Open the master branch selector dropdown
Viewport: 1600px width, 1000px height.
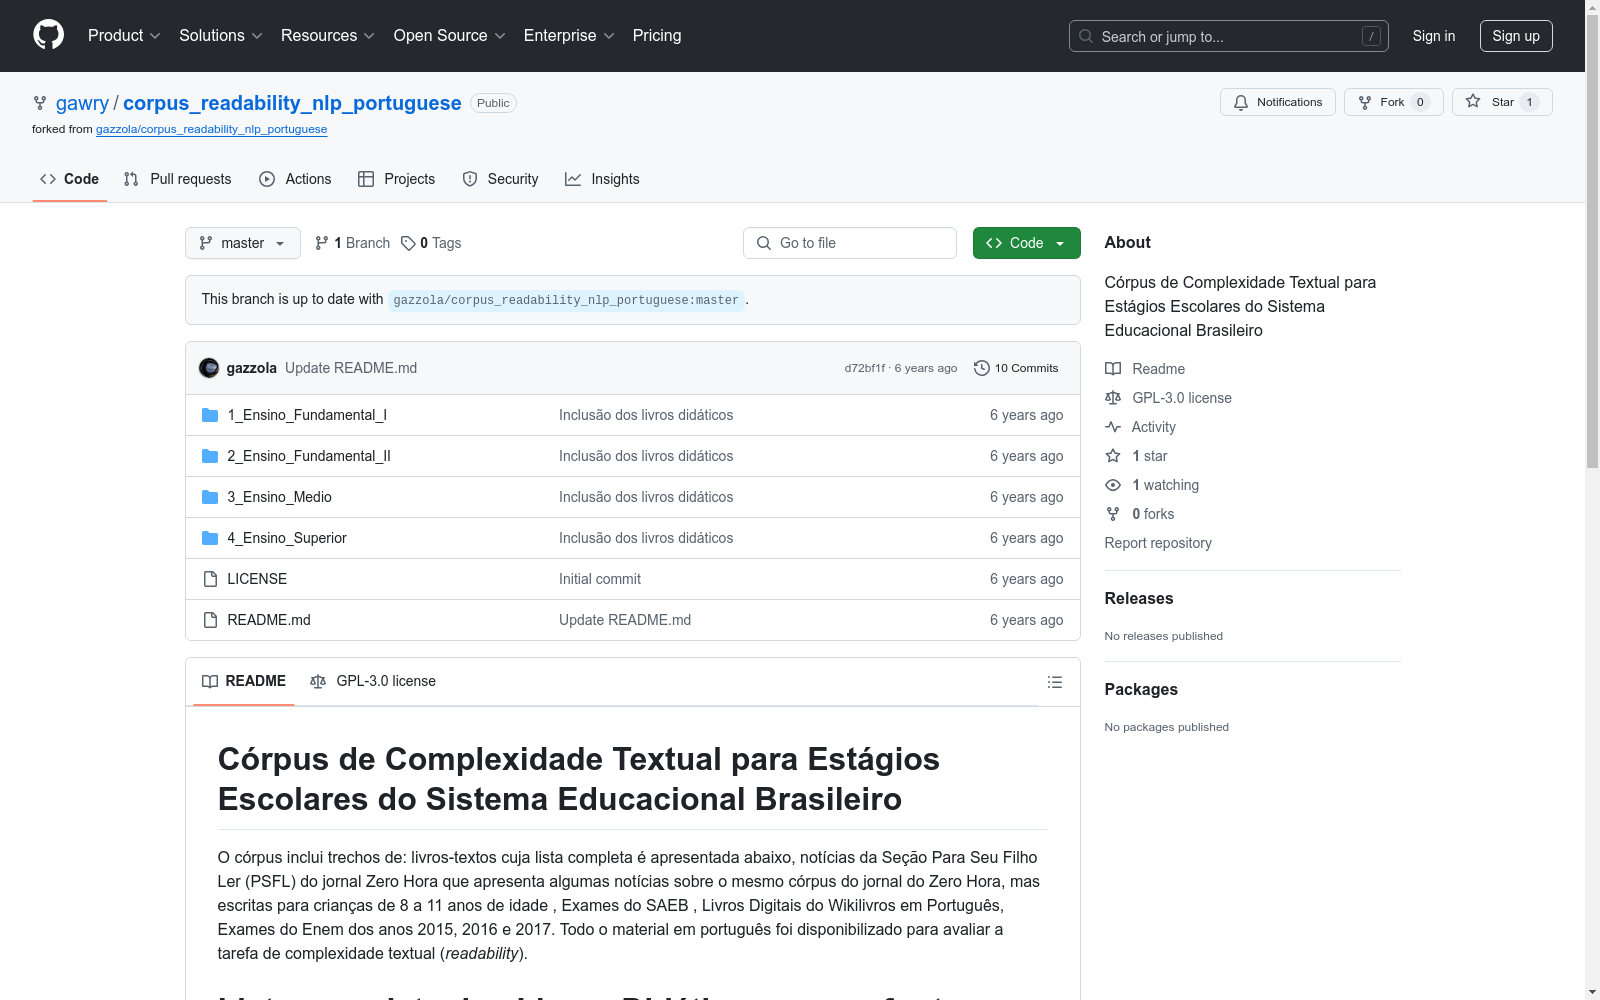click(x=243, y=243)
